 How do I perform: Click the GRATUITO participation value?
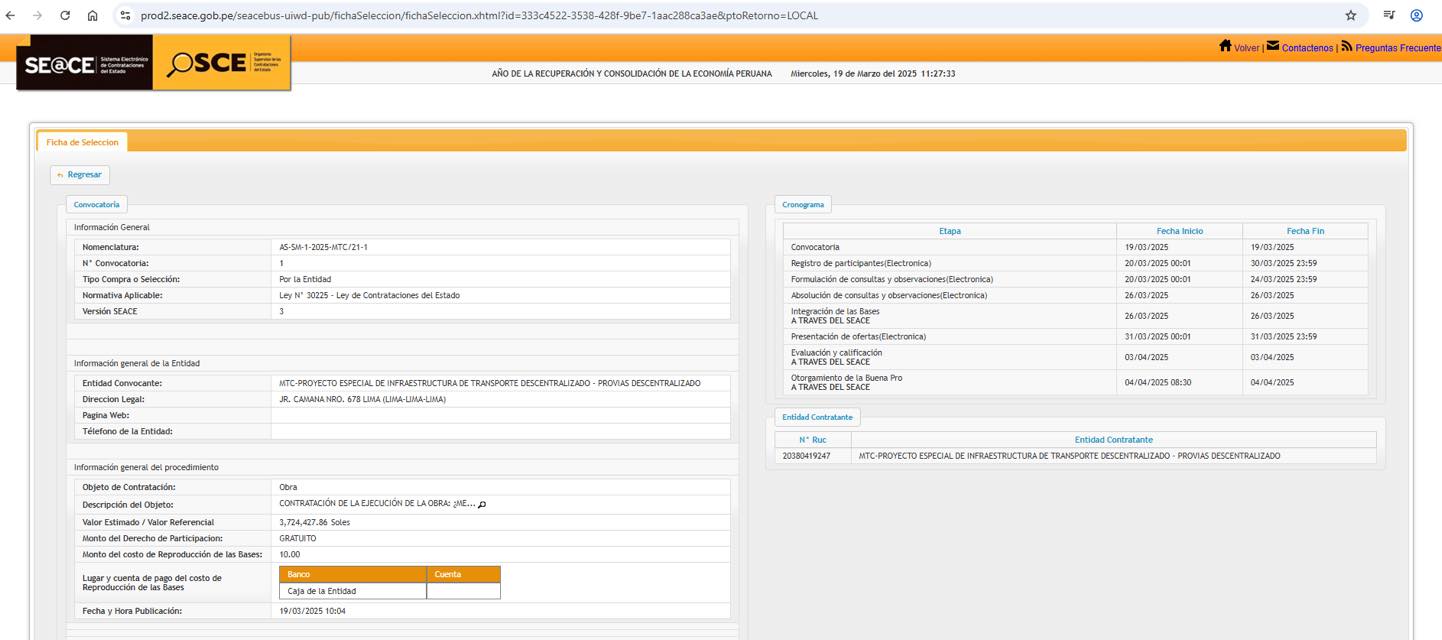coord(298,538)
